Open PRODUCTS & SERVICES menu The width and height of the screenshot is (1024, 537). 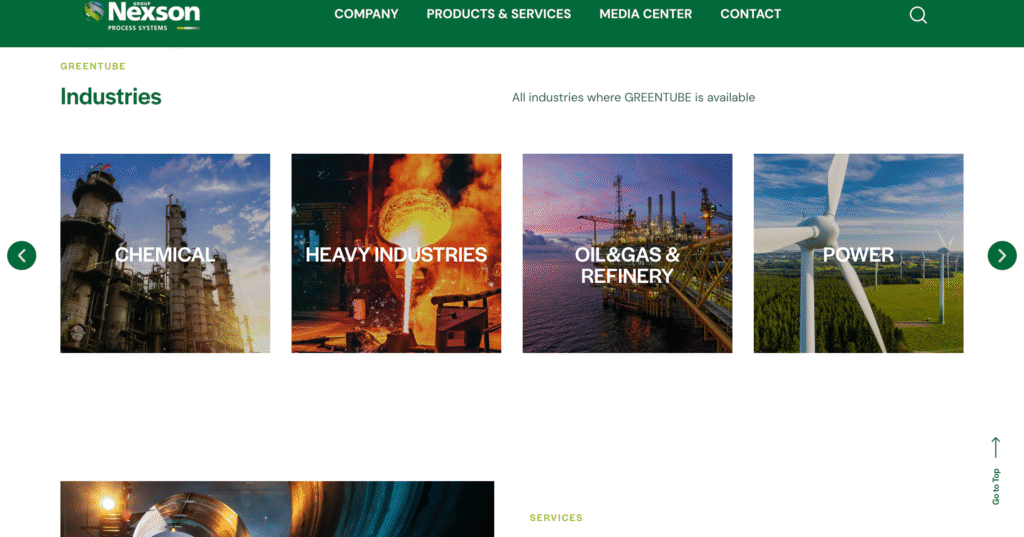(498, 14)
